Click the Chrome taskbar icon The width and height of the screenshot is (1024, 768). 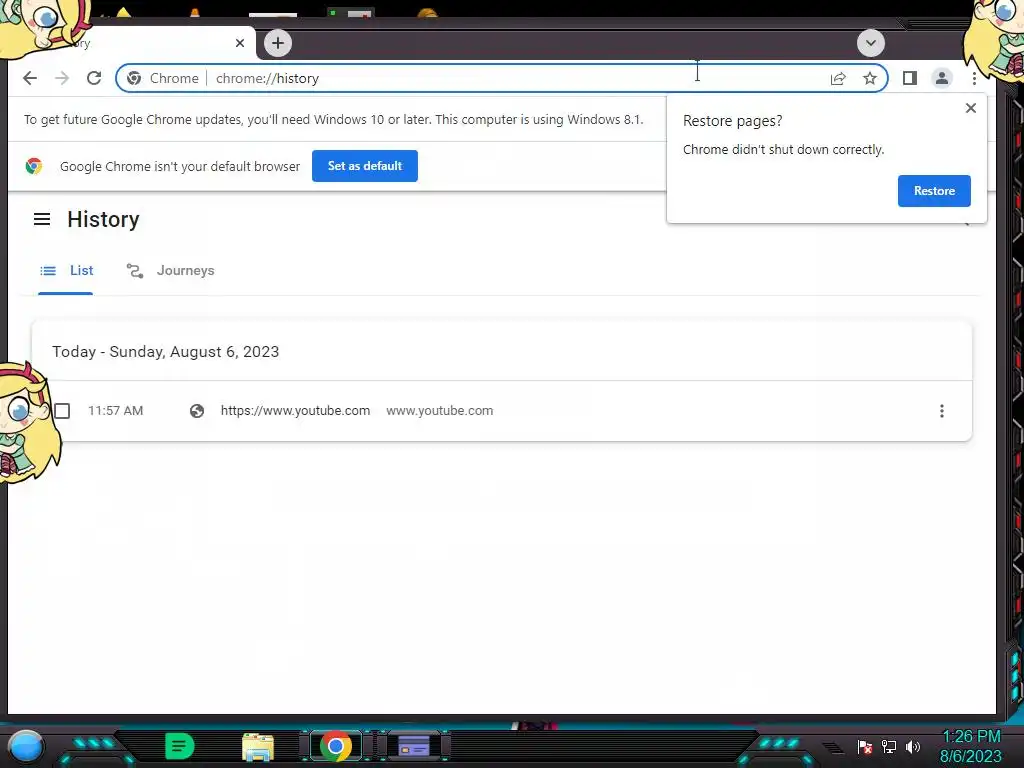(336, 746)
